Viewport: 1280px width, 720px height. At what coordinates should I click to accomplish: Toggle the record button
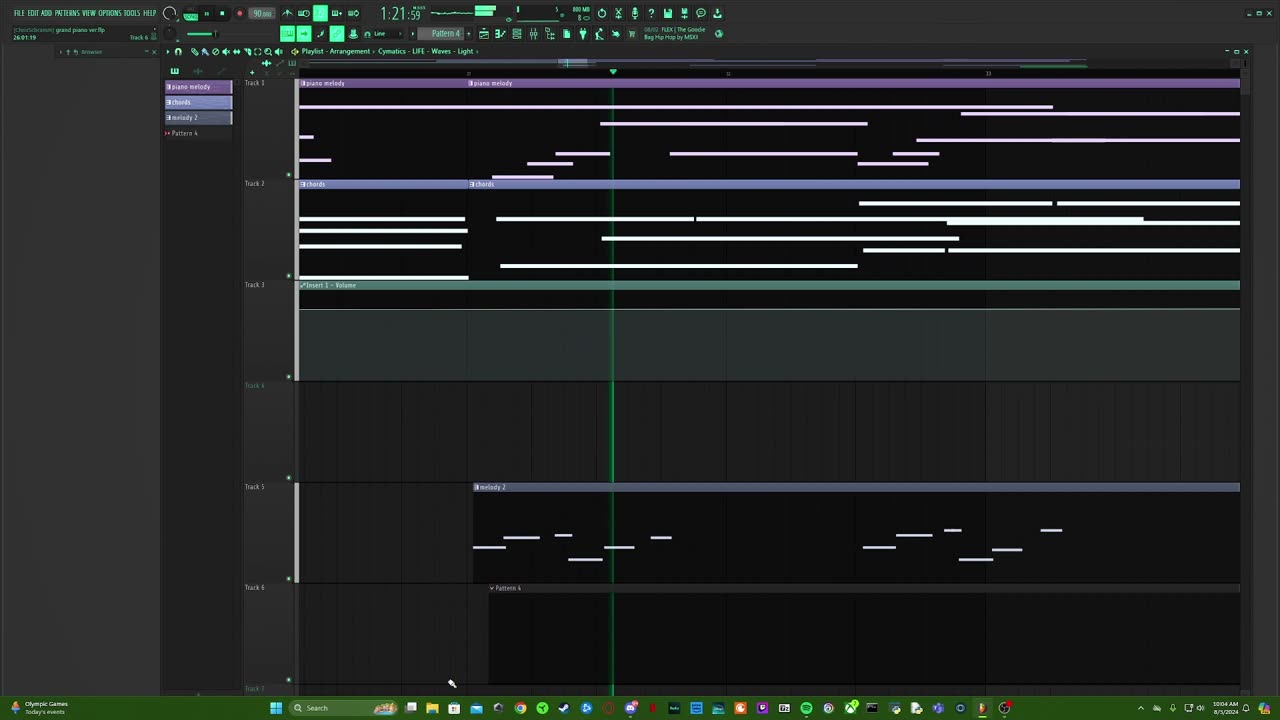click(x=240, y=13)
